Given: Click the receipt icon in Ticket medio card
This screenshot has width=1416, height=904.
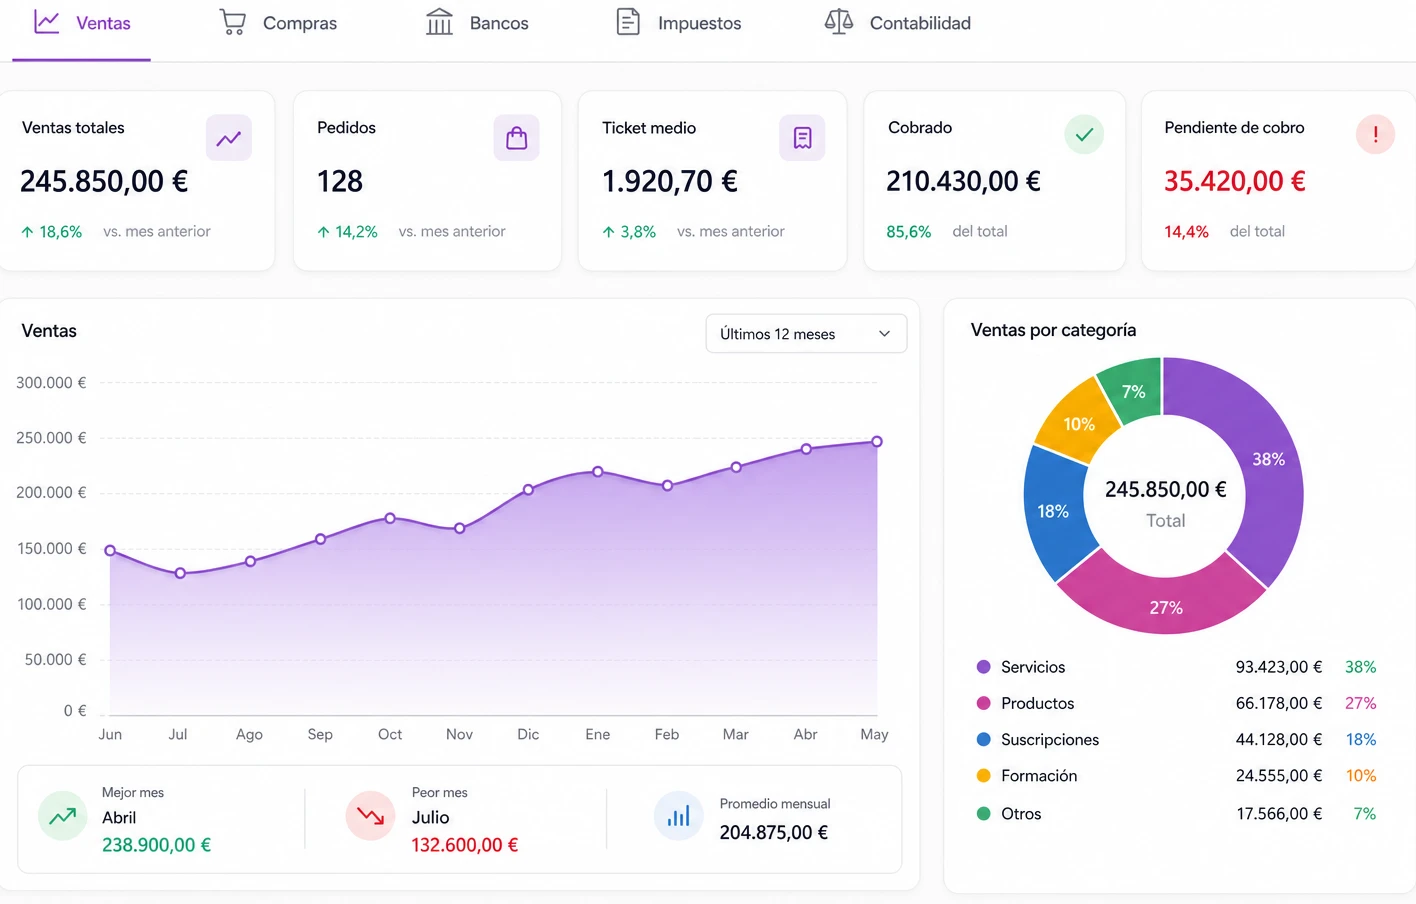Looking at the screenshot, I should [802, 138].
